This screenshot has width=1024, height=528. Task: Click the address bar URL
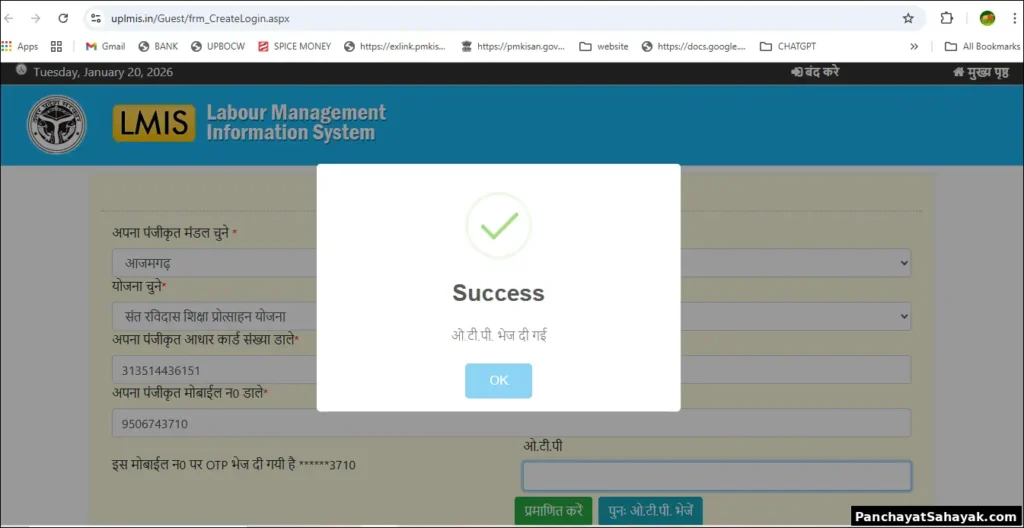coord(200,18)
